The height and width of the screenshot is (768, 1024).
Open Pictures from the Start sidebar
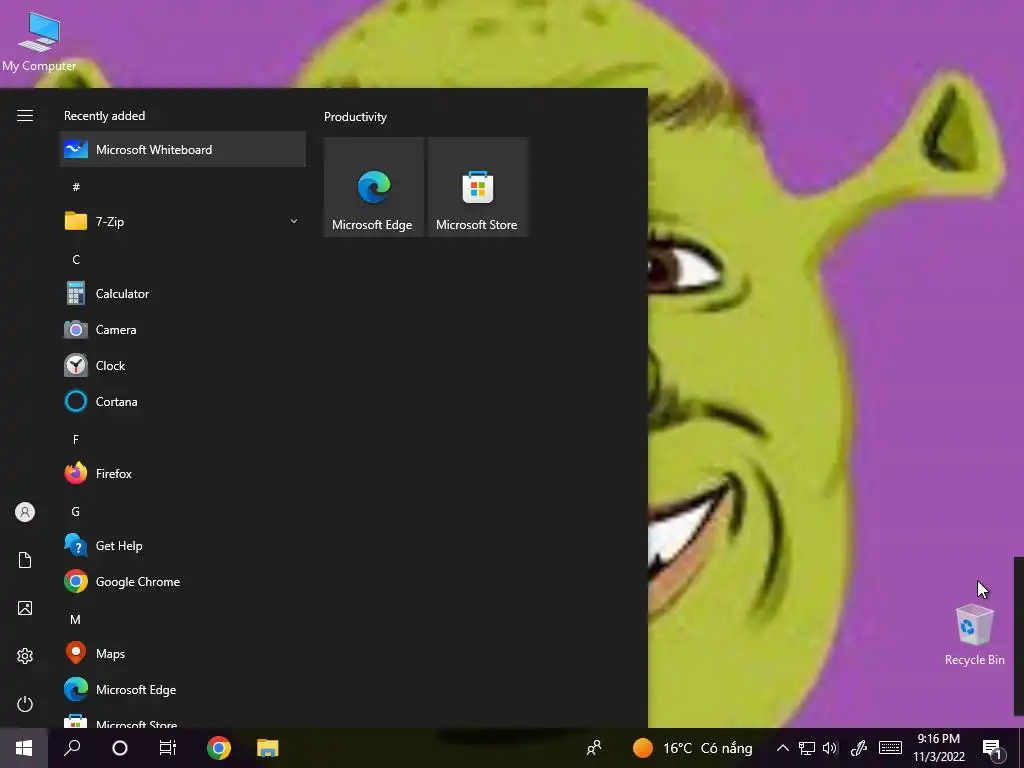click(x=25, y=608)
